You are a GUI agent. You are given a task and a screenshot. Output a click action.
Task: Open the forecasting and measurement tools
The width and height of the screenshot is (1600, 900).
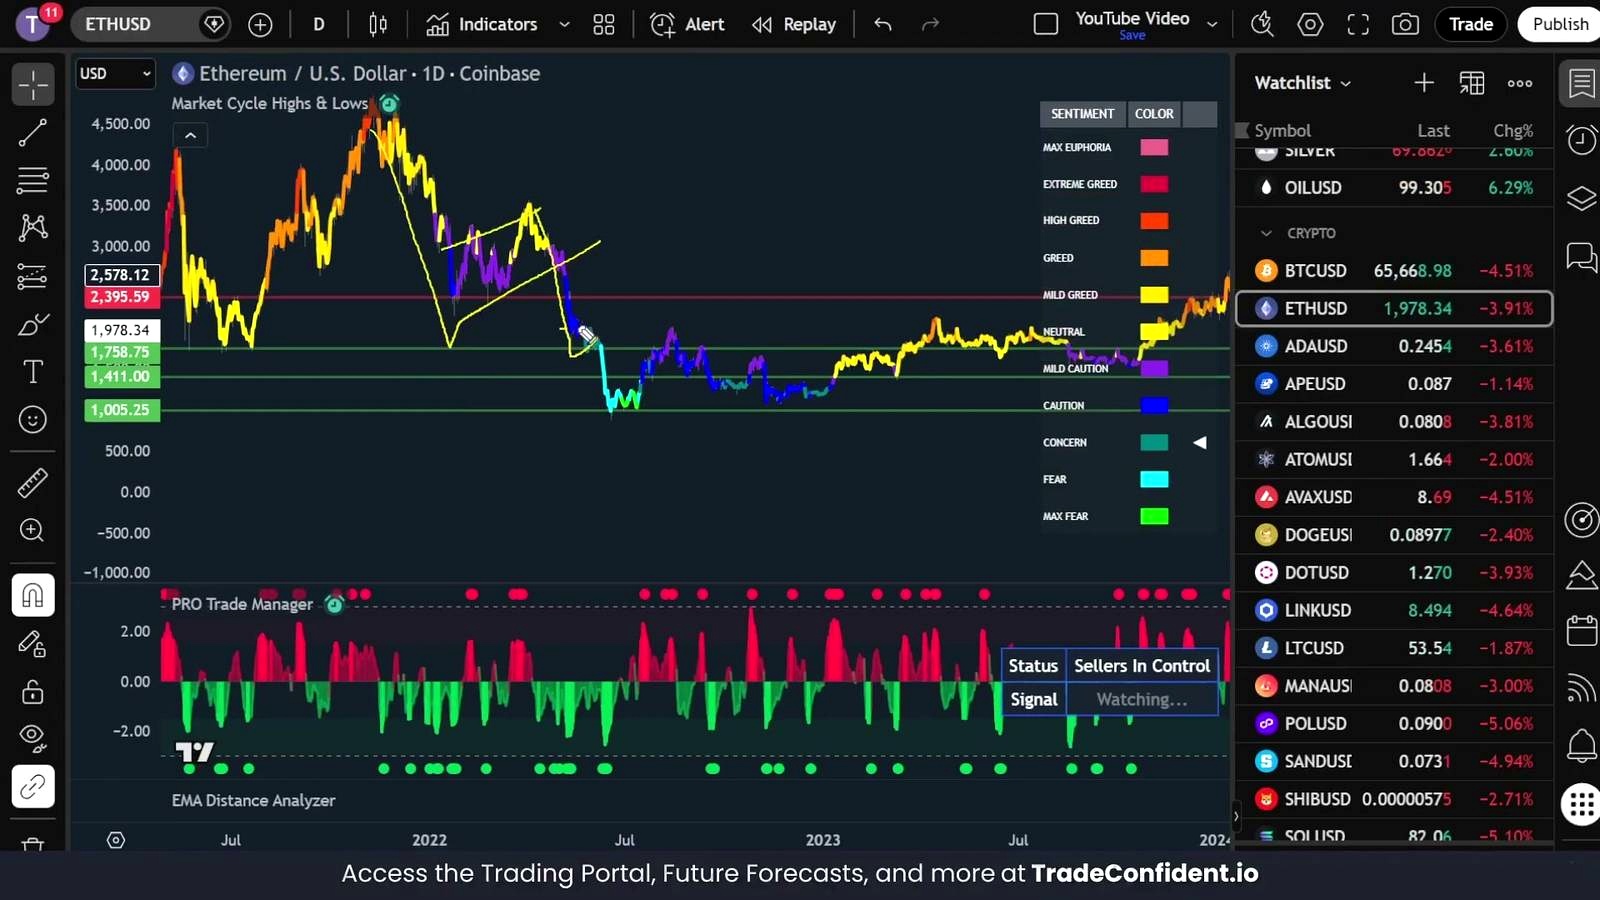click(33, 276)
